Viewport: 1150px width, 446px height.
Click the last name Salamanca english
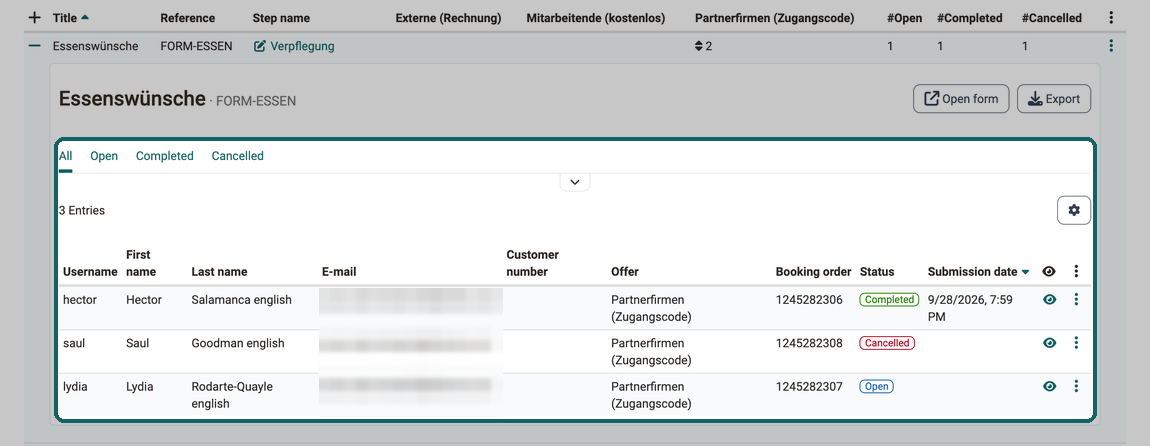click(x=241, y=299)
